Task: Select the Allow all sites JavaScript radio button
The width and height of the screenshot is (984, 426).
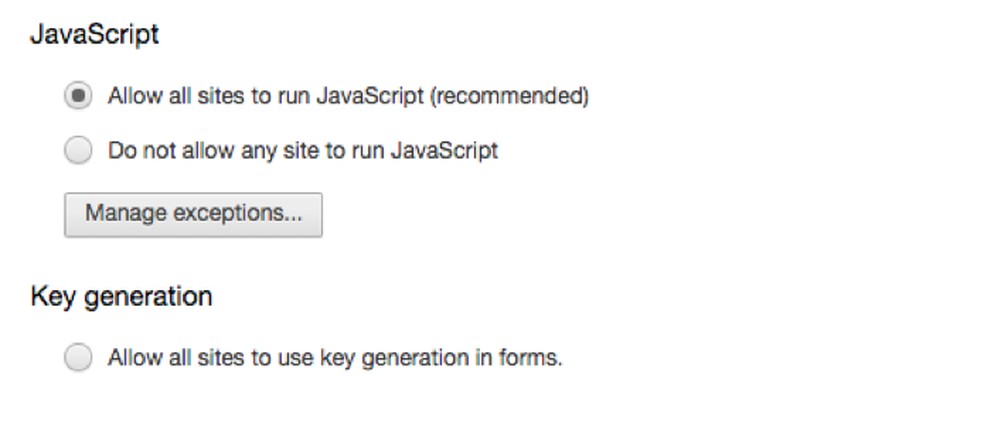Action: (77, 96)
